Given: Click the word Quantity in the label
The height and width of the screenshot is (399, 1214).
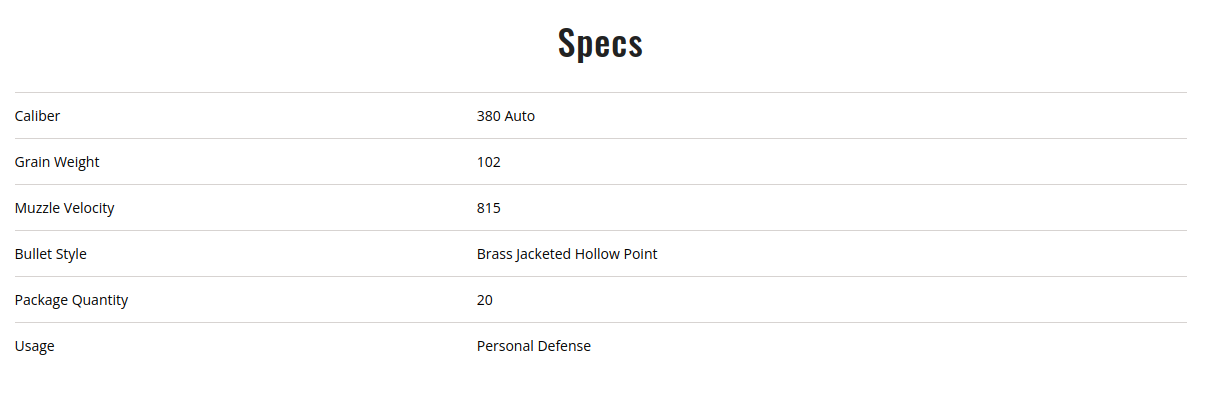Looking at the screenshot, I should tap(100, 300).
